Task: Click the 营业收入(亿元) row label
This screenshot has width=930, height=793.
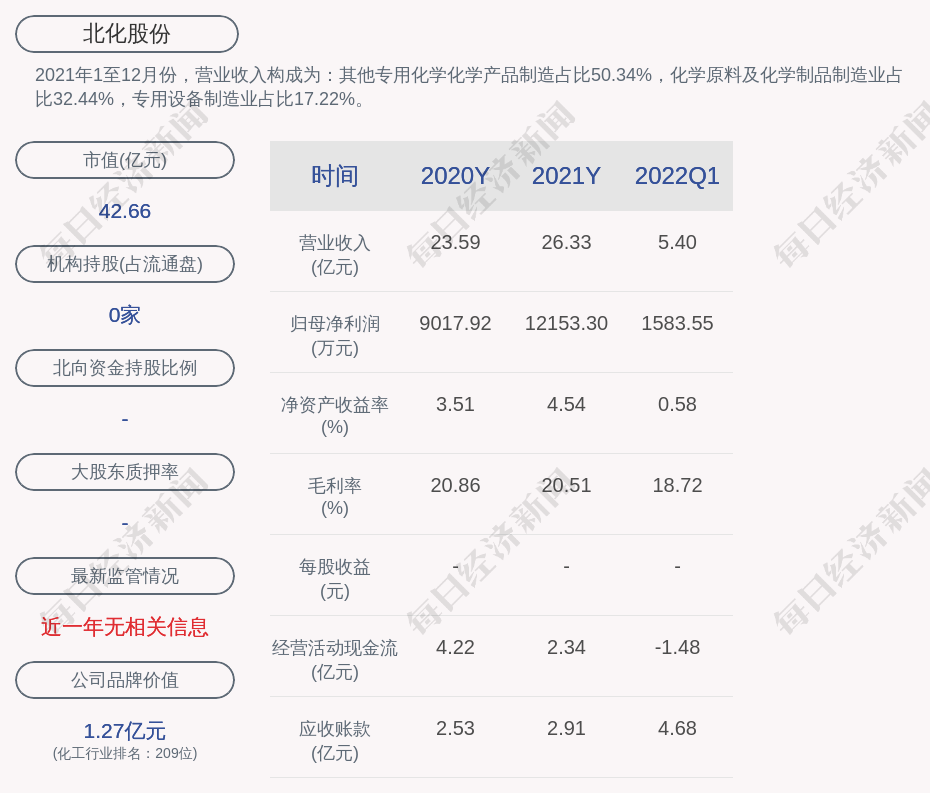Action: pos(335,255)
